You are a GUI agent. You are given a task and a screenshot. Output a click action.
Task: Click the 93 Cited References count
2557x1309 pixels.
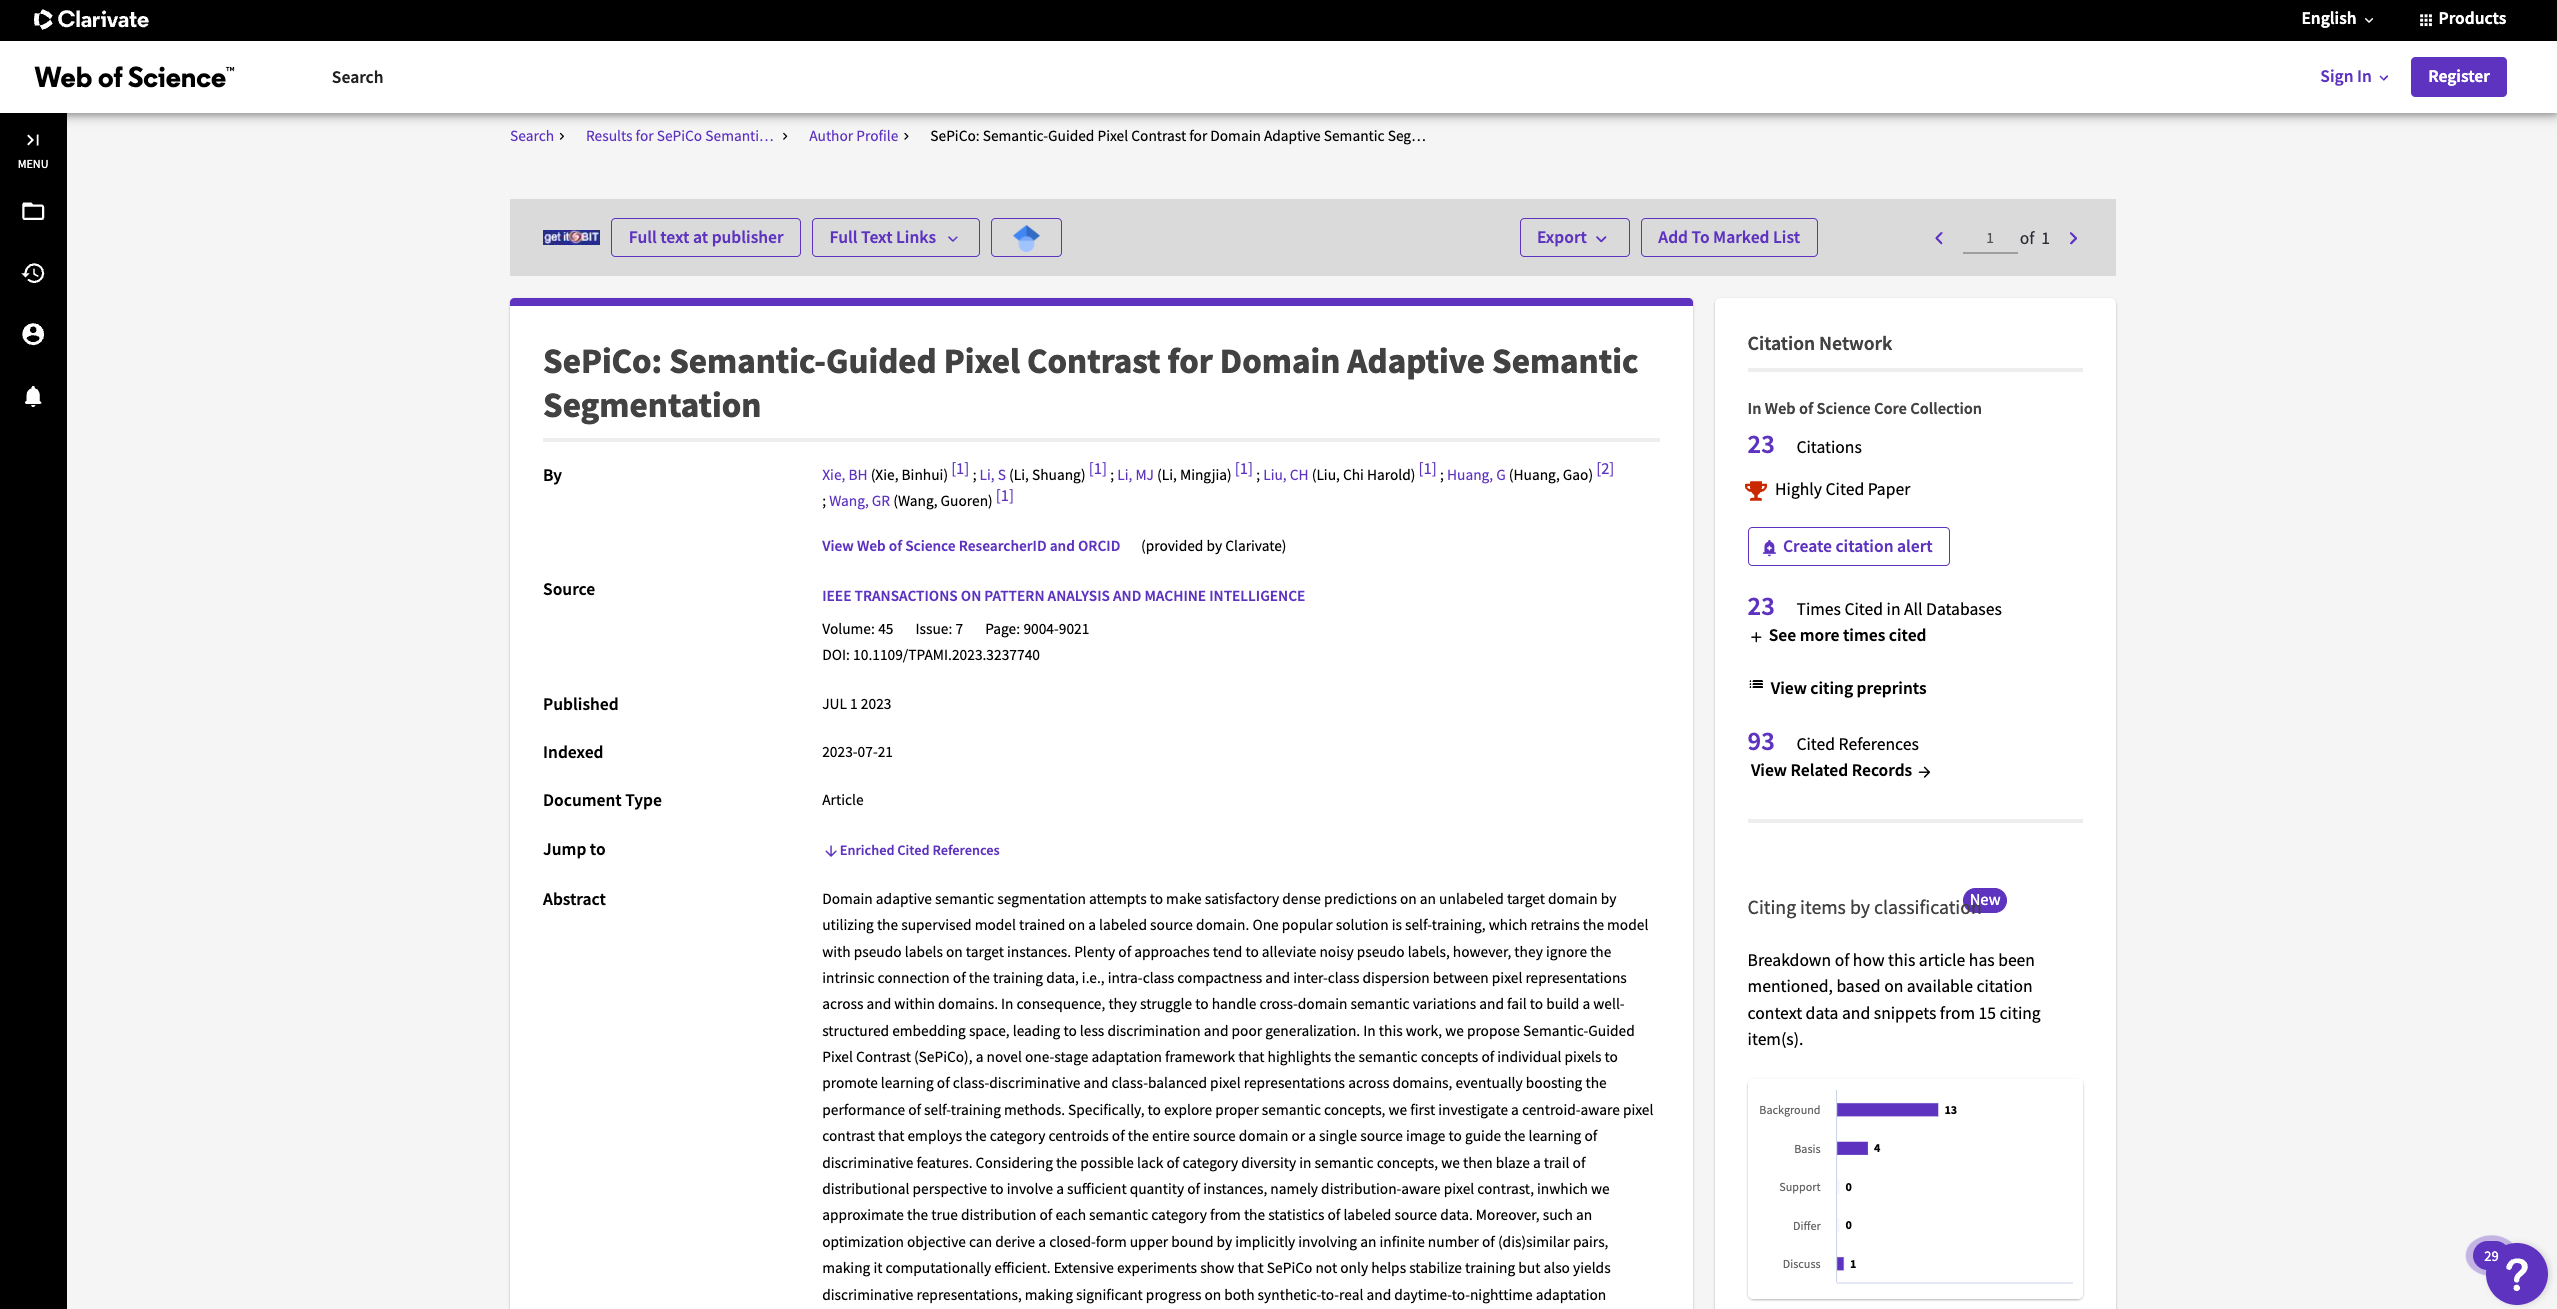point(1760,742)
